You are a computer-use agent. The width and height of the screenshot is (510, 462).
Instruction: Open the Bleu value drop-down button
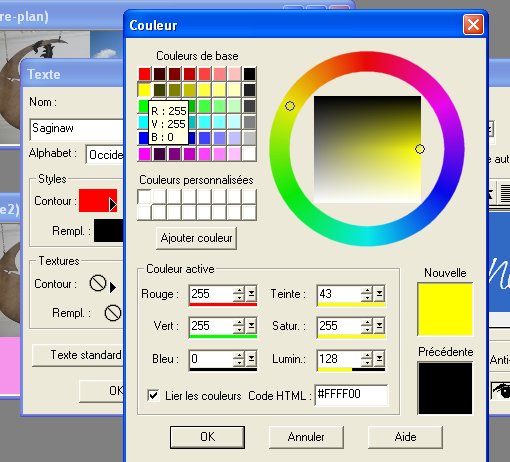[x=251, y=359]
